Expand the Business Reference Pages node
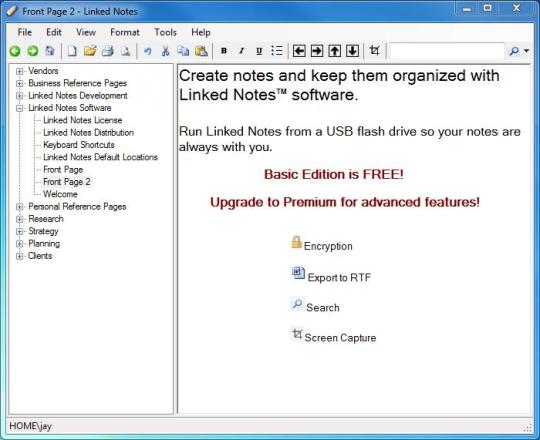 [20, 83]
